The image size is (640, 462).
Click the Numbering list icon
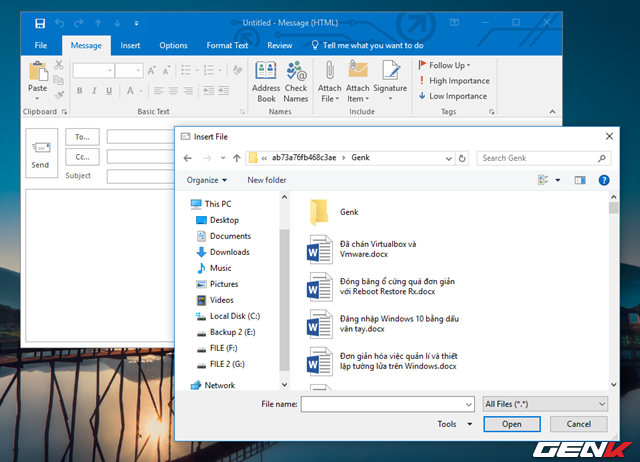(209, 70)
